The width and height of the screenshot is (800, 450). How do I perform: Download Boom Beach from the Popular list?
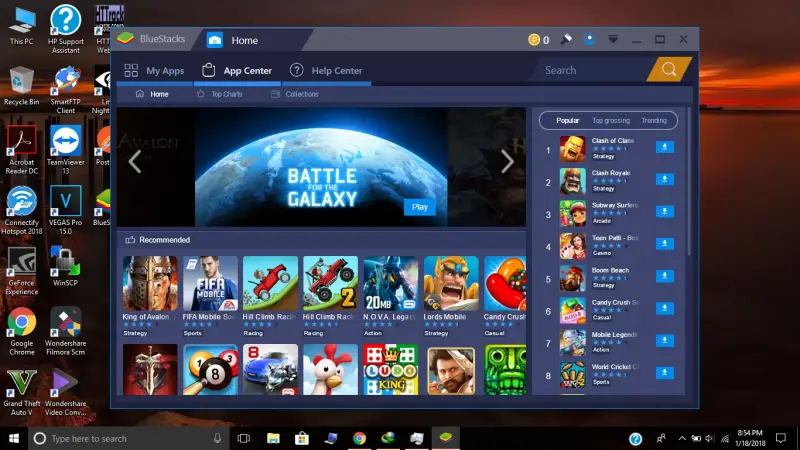(664, 276)
